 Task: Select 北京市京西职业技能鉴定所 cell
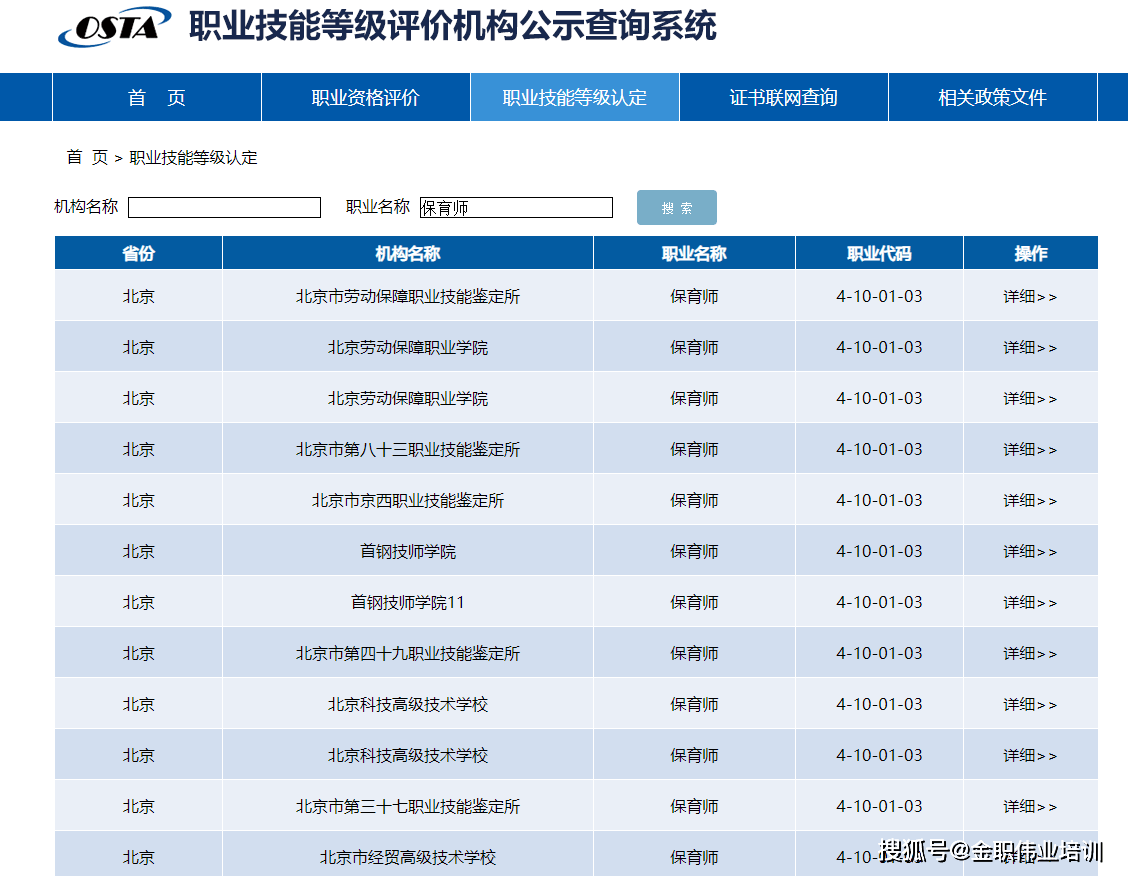click(x=408, y=501)
